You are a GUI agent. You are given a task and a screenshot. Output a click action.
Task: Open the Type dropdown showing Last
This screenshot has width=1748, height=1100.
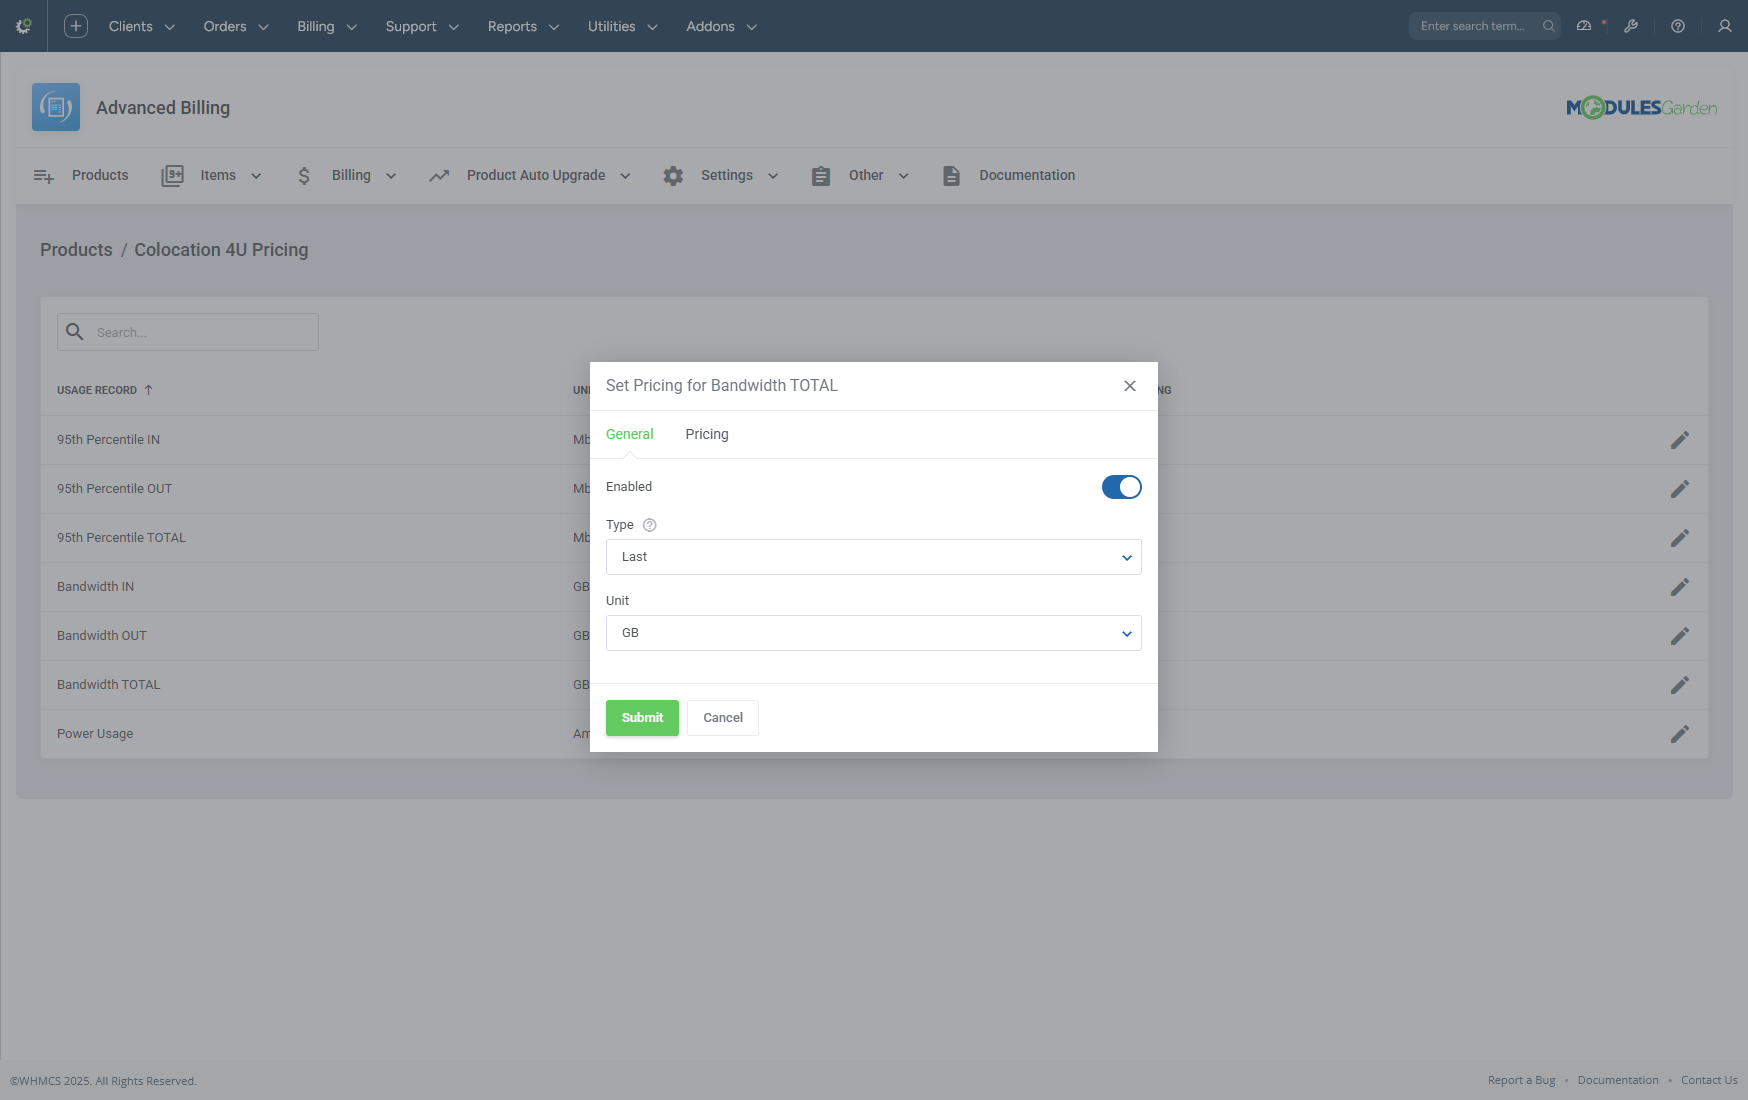pos(874,557)
